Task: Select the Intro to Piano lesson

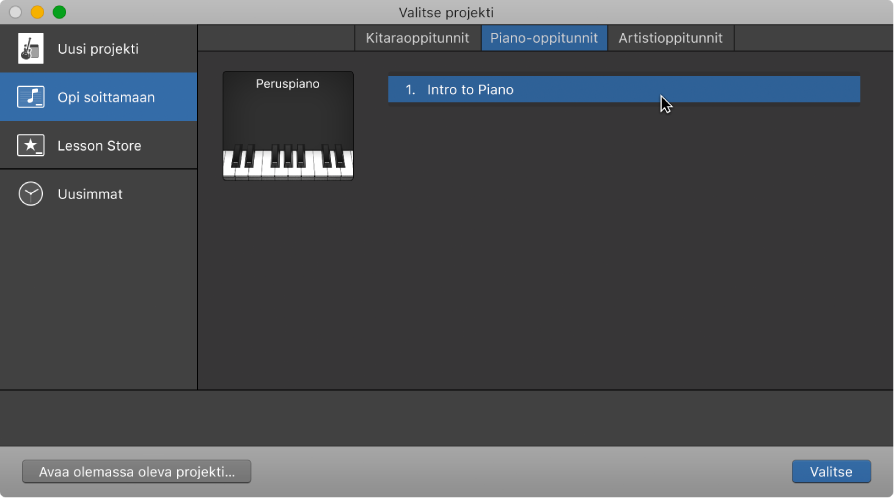Action: tap(470, 90)
